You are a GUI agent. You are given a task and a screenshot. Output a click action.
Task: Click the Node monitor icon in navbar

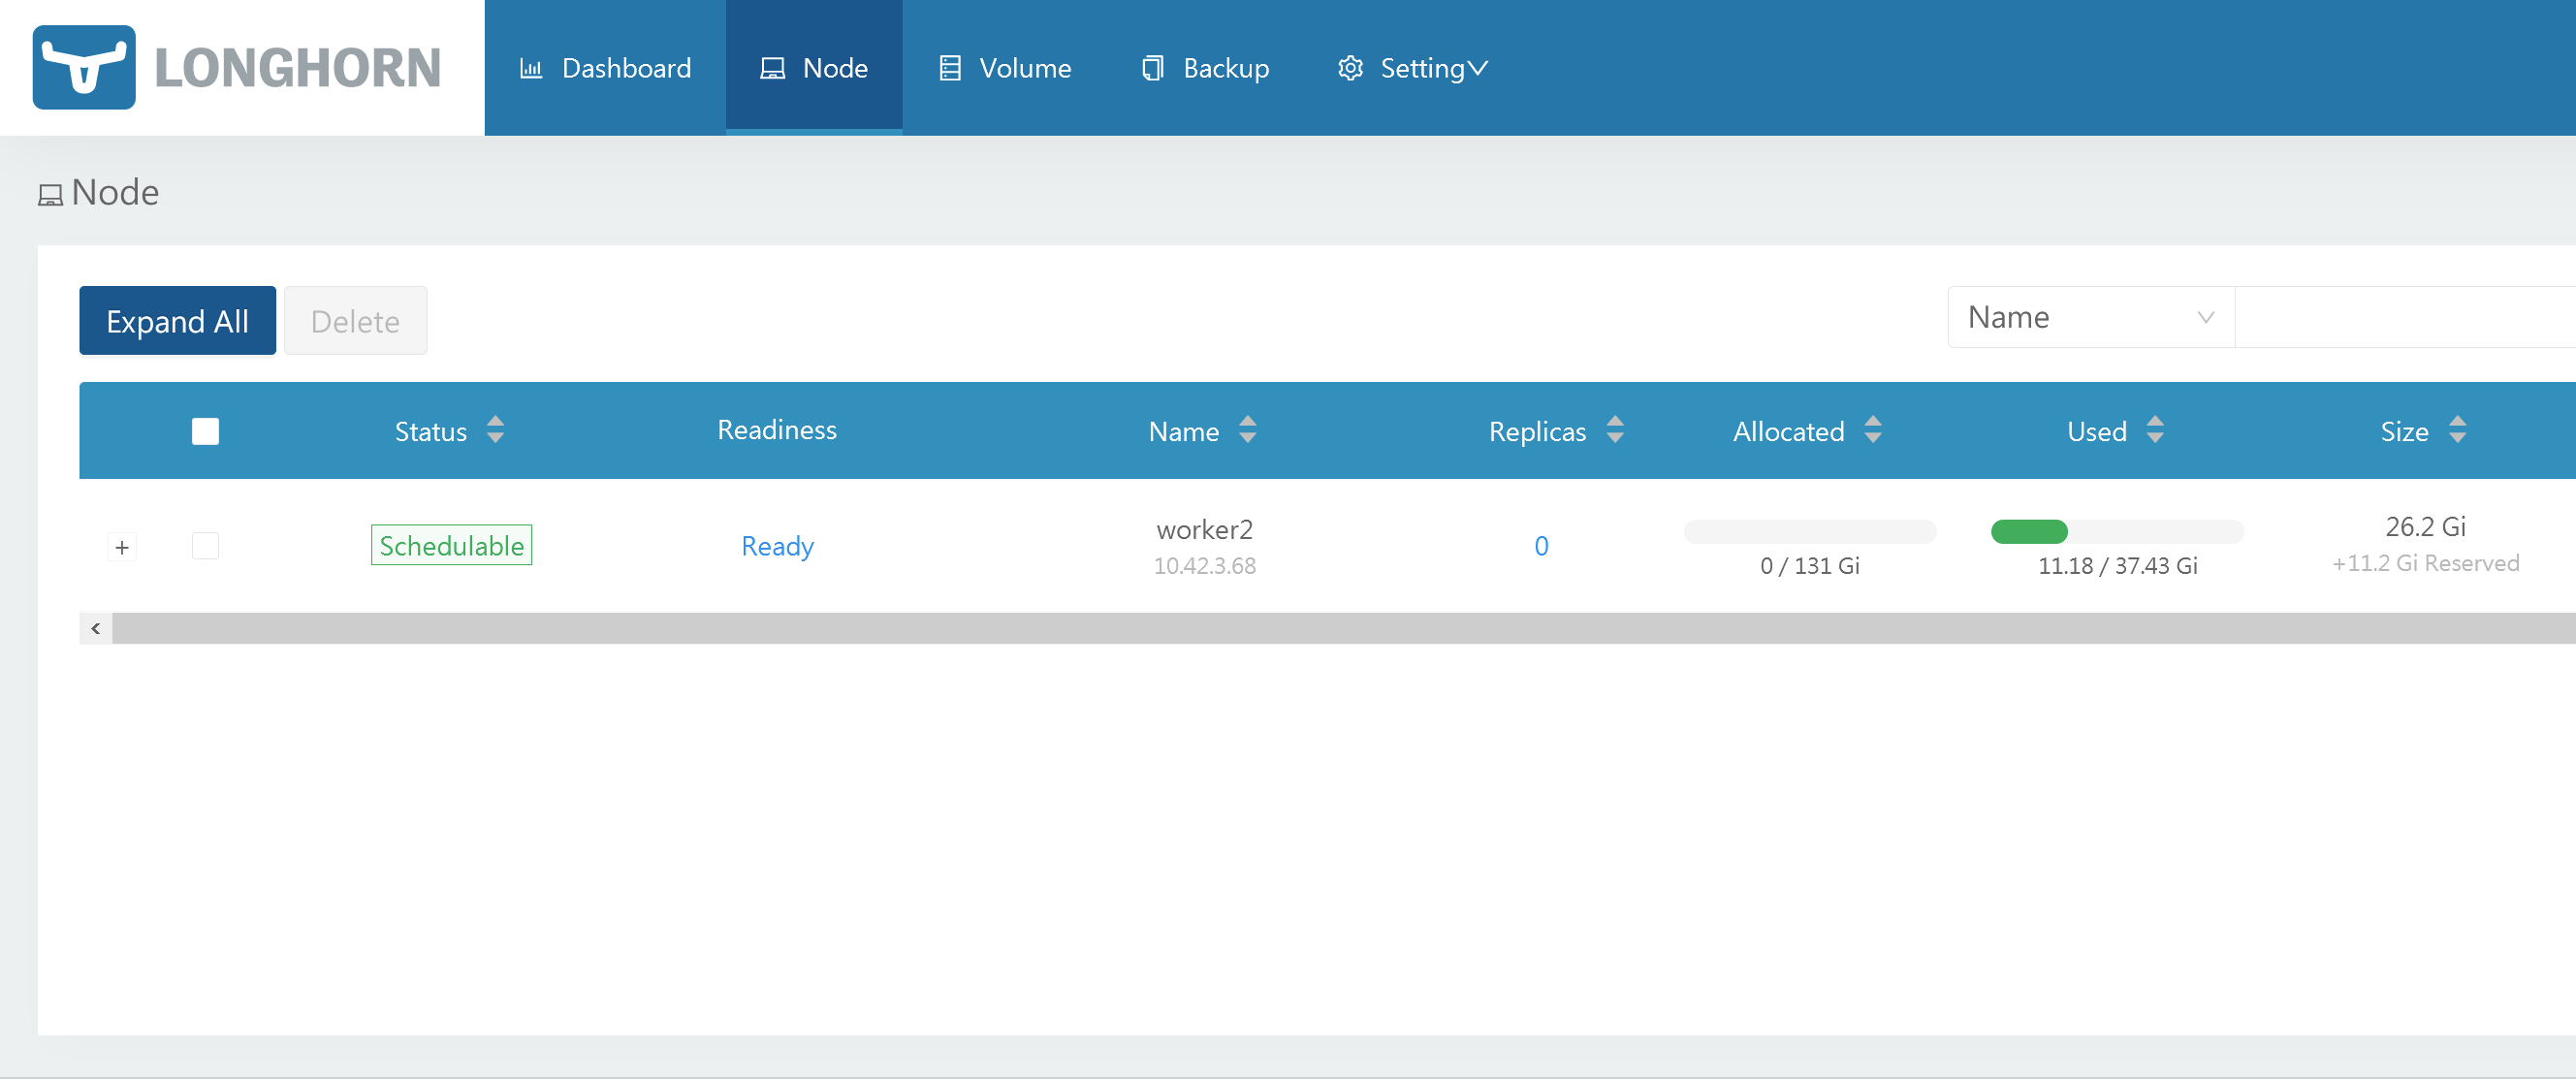click(772, 67)
